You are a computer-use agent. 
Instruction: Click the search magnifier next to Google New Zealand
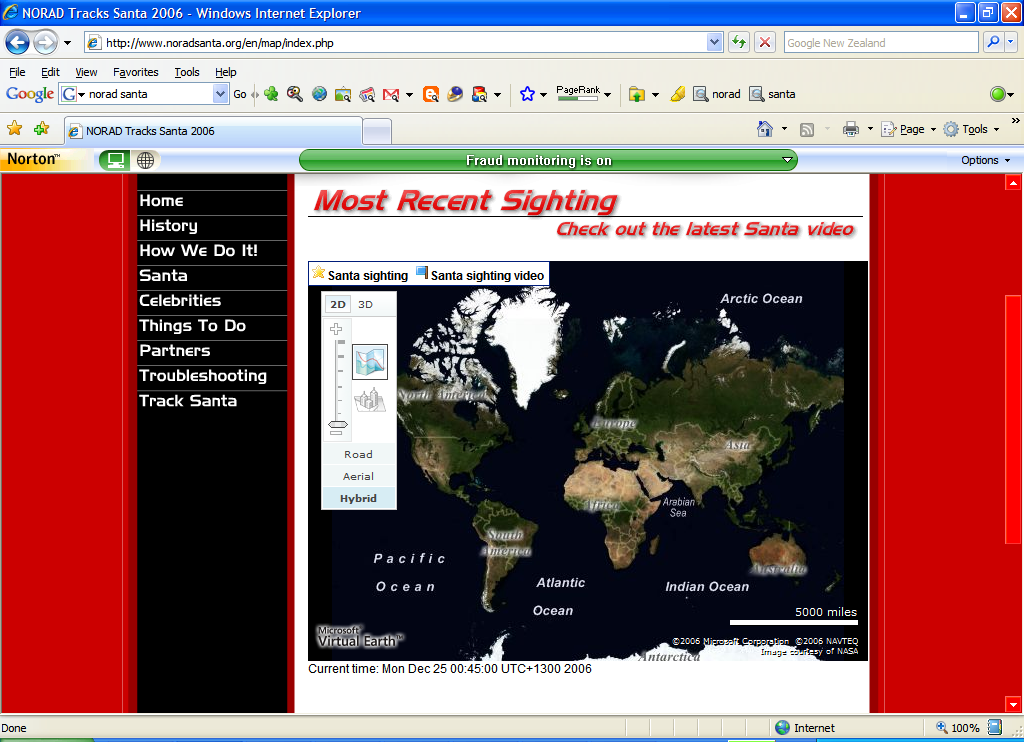(993, 42)
